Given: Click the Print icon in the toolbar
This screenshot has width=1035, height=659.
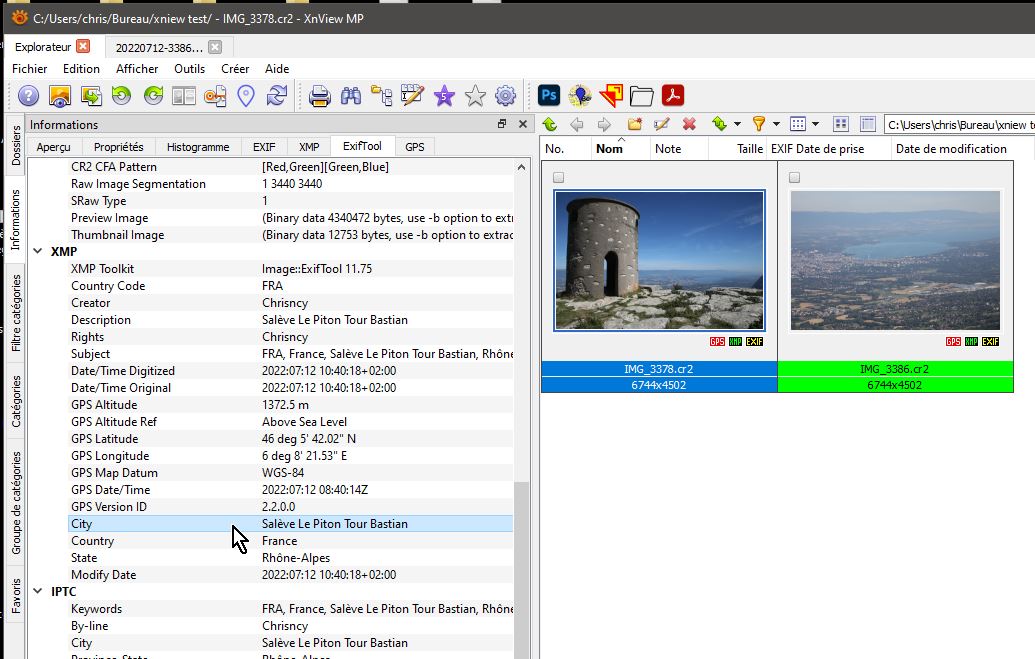Looking at the screenshot, I should [320, 96].
